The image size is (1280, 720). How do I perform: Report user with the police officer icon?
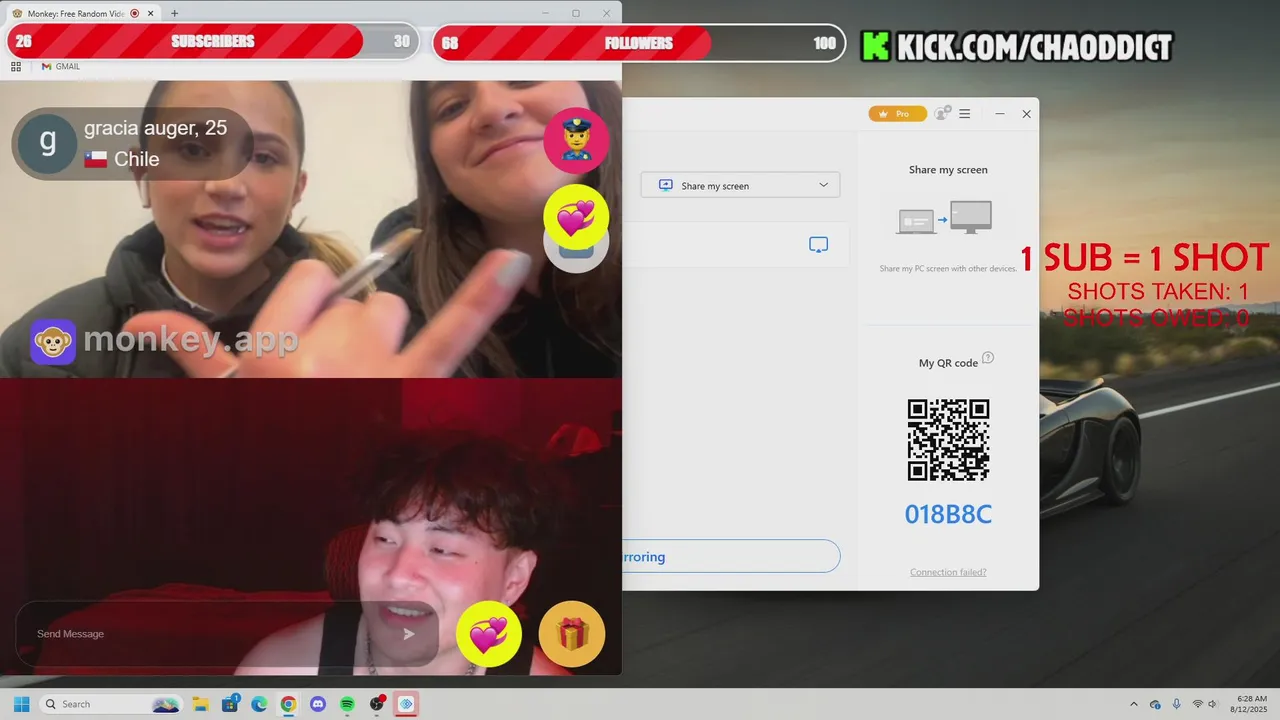pos(577,141)
